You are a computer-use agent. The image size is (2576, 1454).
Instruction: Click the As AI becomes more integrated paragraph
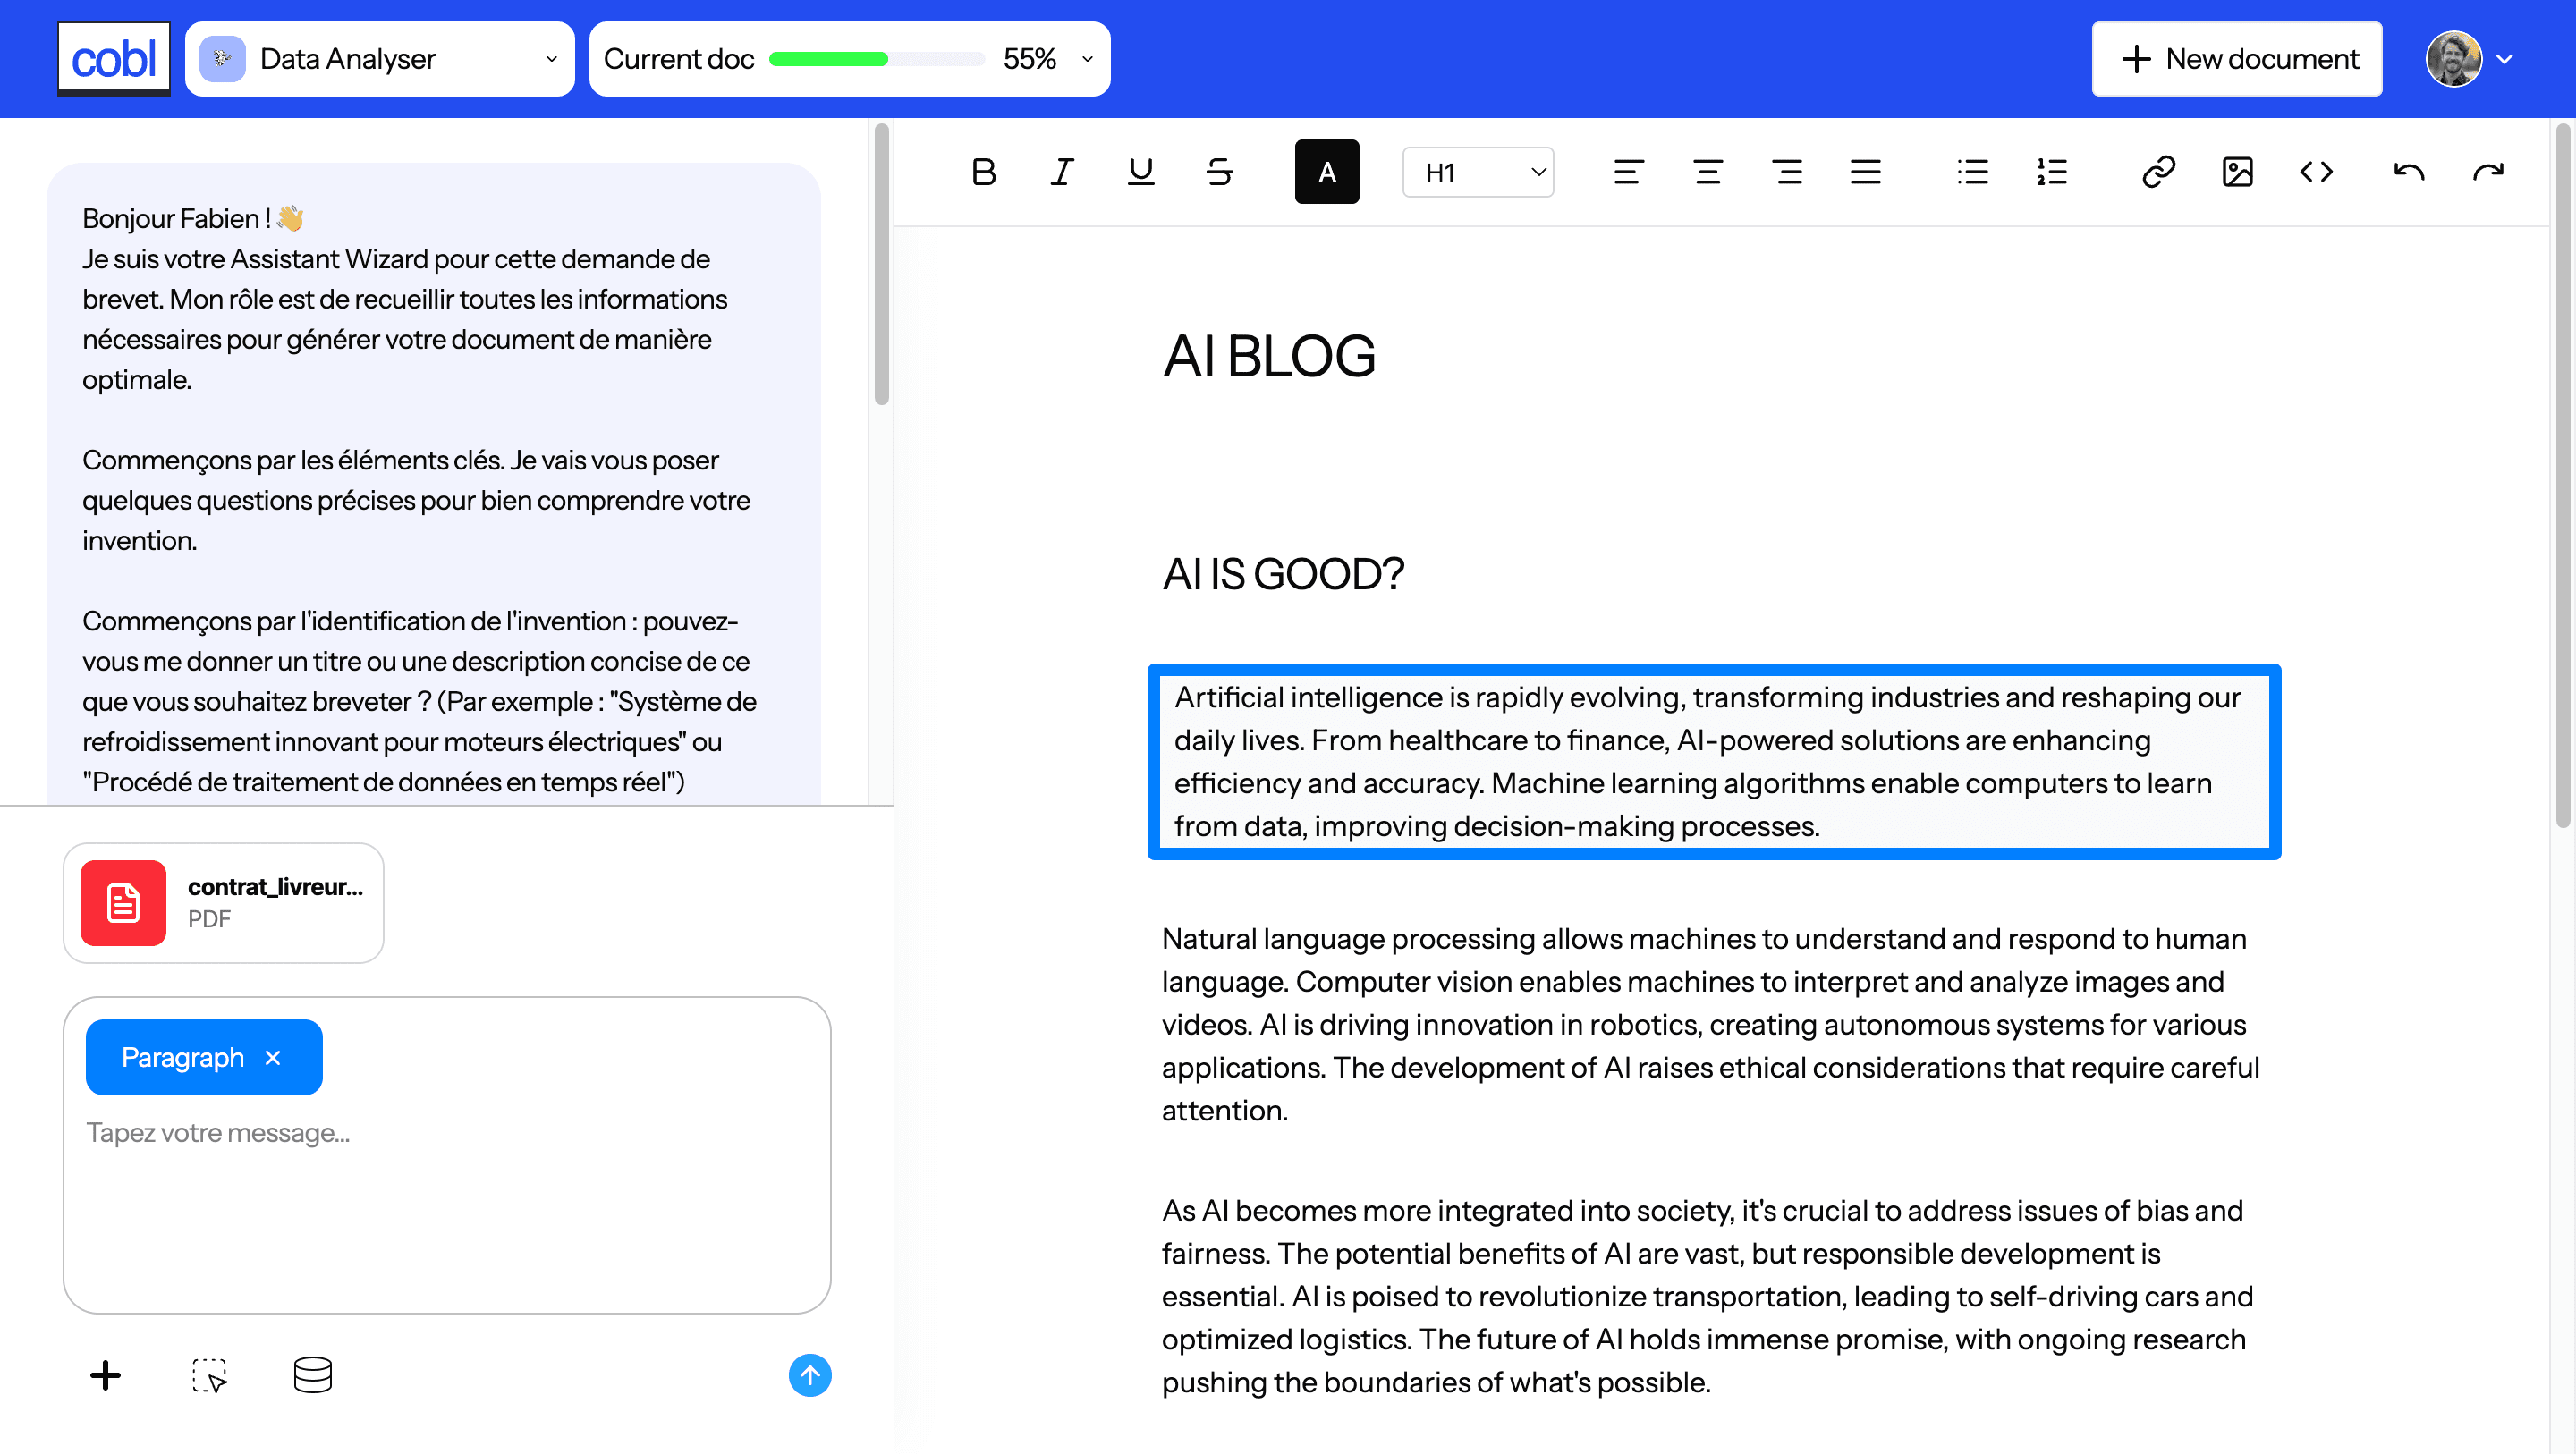pyautogui.click(x=1708, y=1297)
